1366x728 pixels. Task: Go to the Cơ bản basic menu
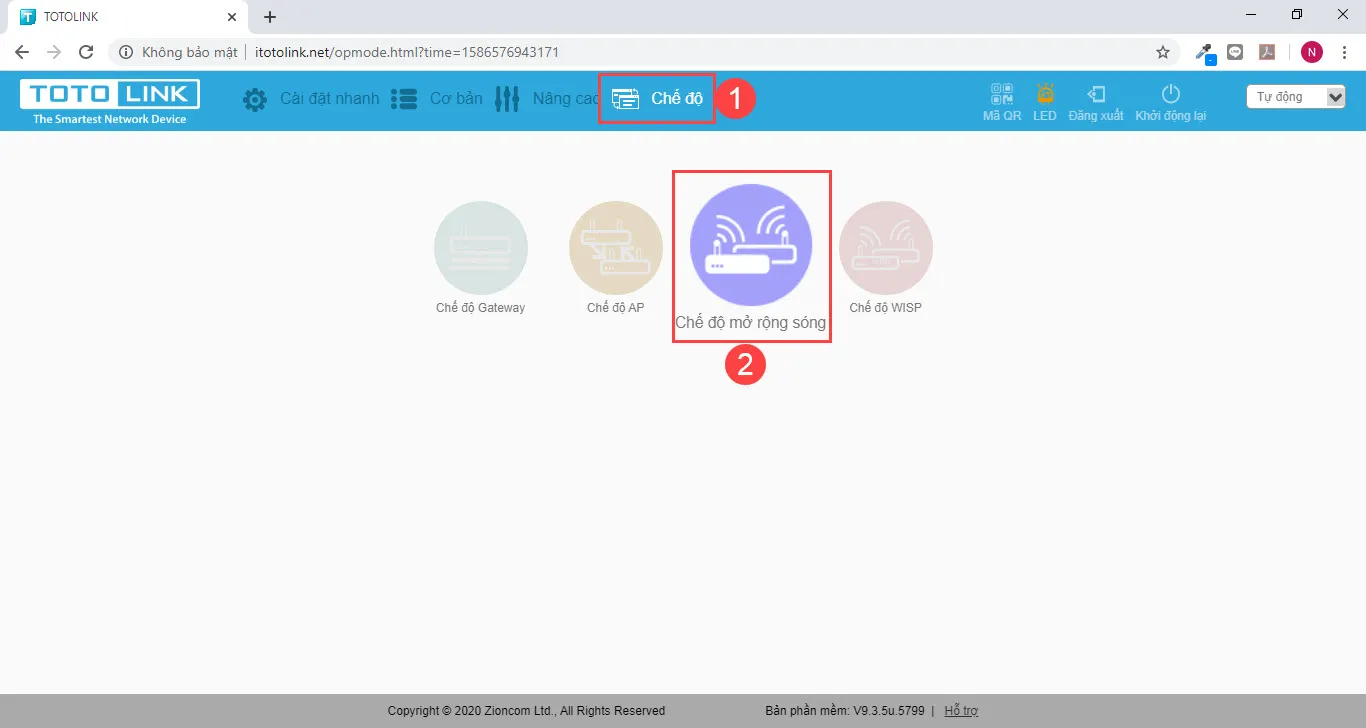(x=437, y=99)
